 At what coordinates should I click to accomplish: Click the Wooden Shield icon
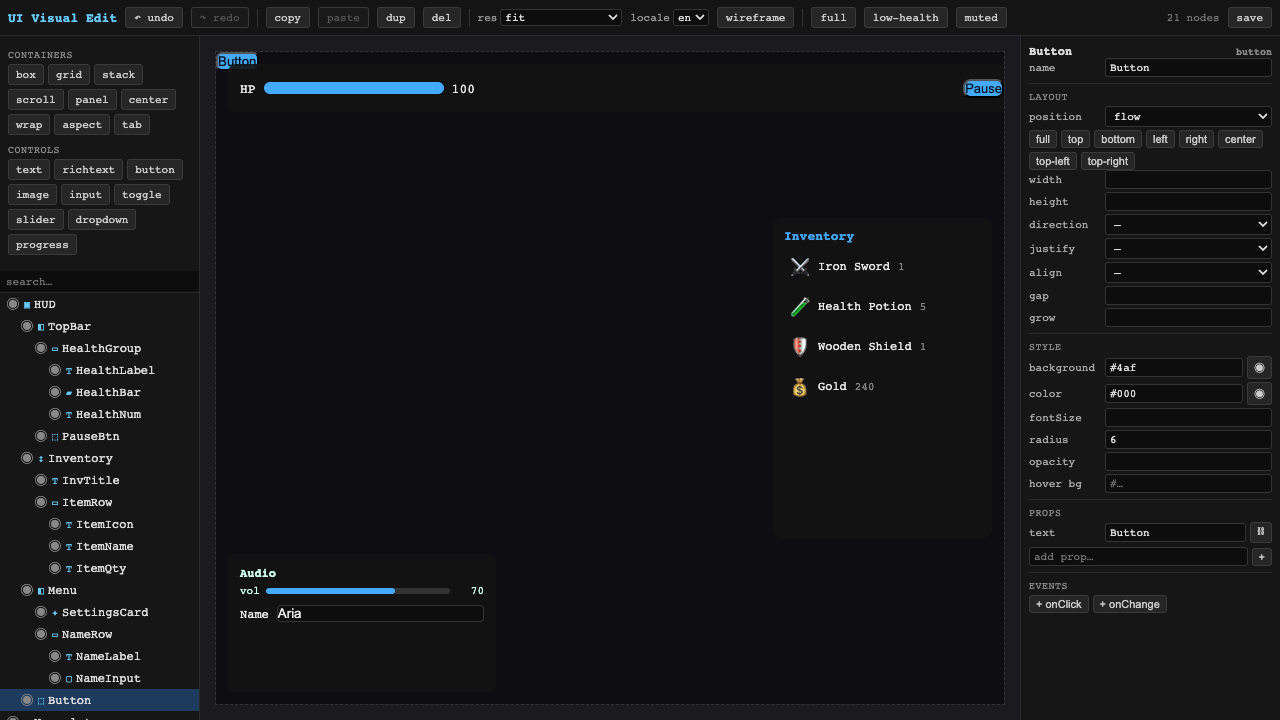click(x=800, y=347)
